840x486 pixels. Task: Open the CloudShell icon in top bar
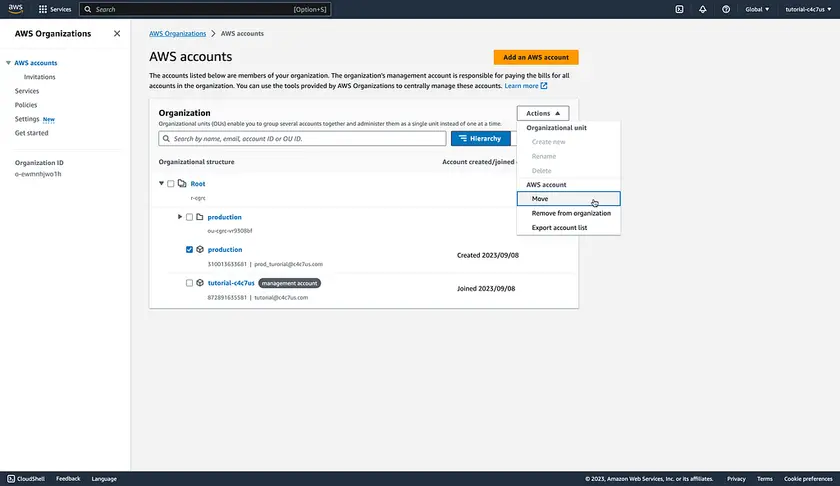(679, 9)
